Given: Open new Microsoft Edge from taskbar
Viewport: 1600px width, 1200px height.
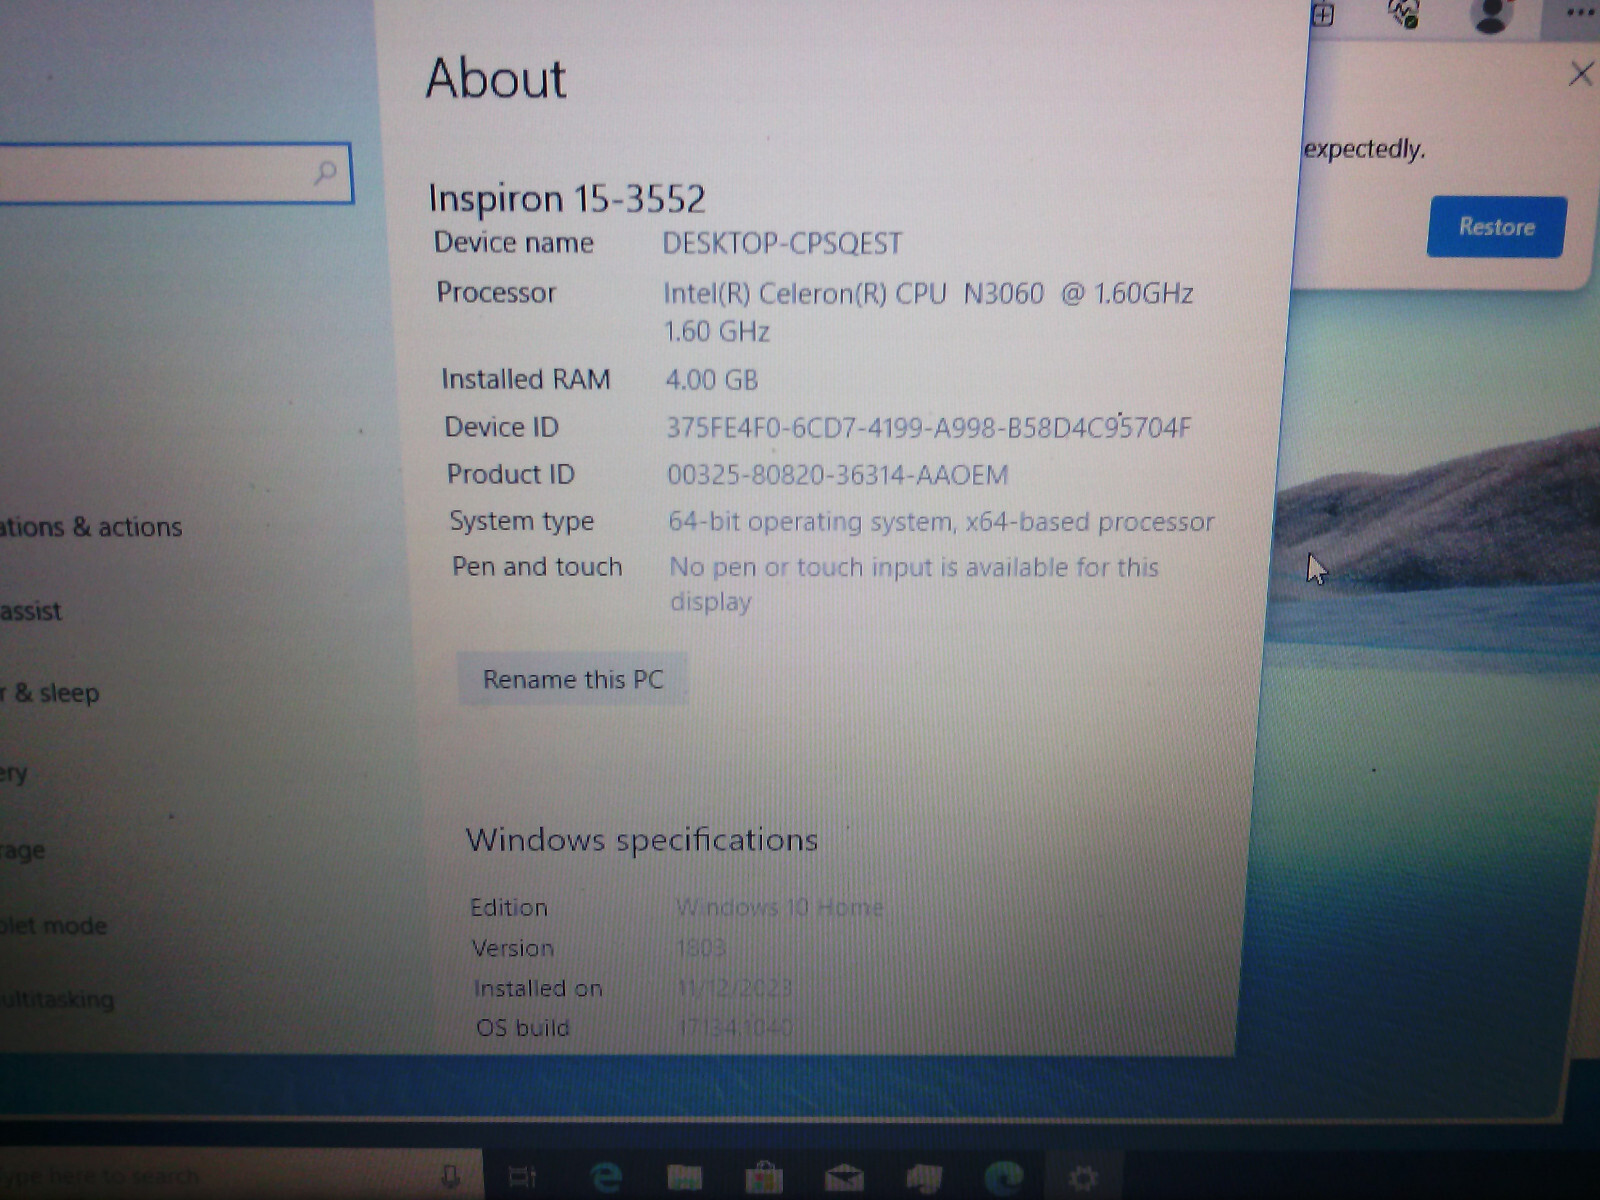Looking at the screenshot, I should [x=1003, y=1178].
